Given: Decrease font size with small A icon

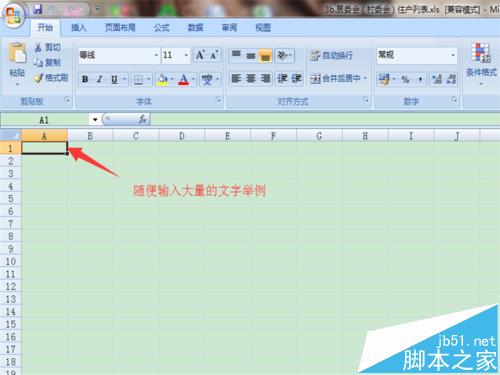Looking at the screenshot, I should pyautogui.click(x=214, y=55).
